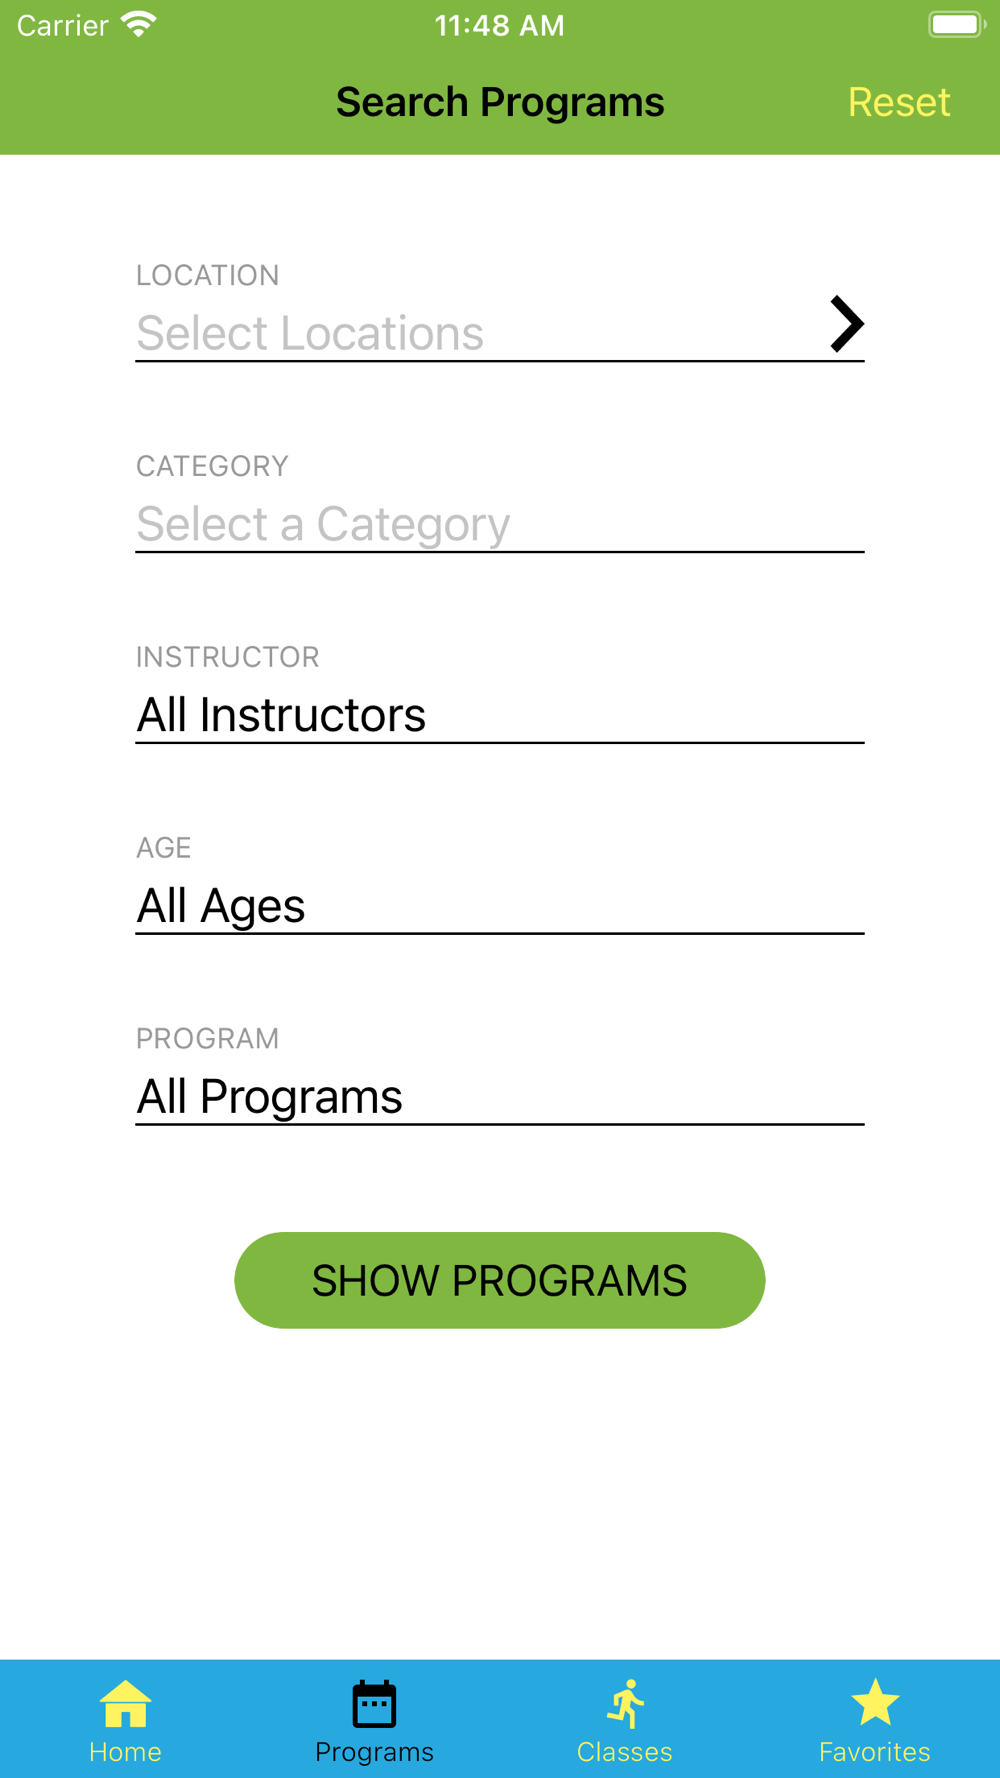Tap the Classes running figure icon
The height and width of the screenshot is (1778, 1000).
[x=625, y=1704]
